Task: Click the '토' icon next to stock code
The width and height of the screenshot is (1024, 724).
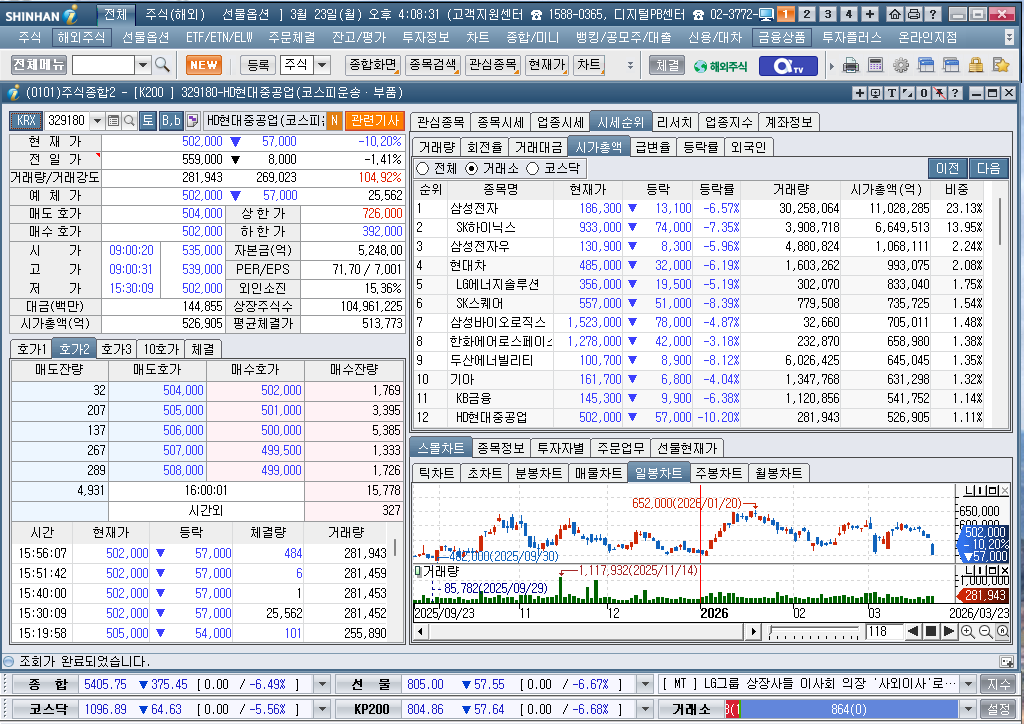Action: pyautogui.click(x=148, y=121)
